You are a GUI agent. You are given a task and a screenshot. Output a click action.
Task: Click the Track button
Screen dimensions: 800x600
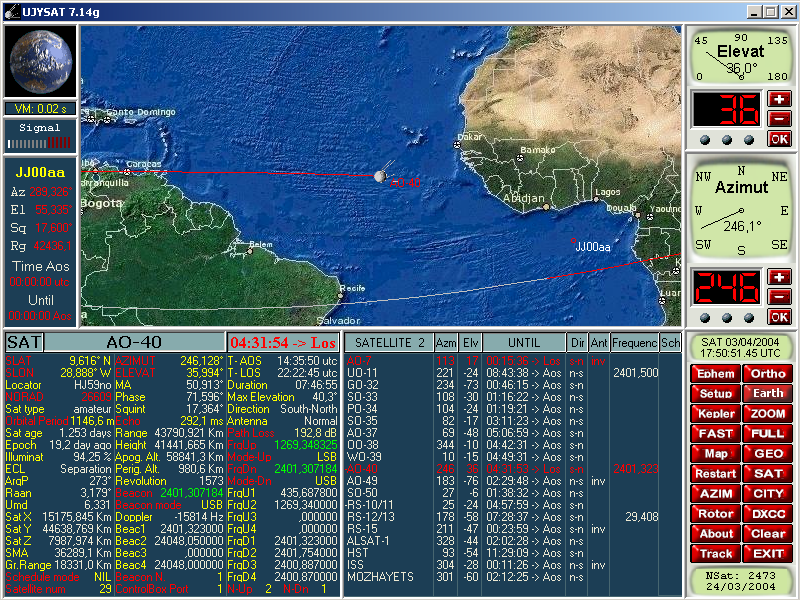(716, 554)
